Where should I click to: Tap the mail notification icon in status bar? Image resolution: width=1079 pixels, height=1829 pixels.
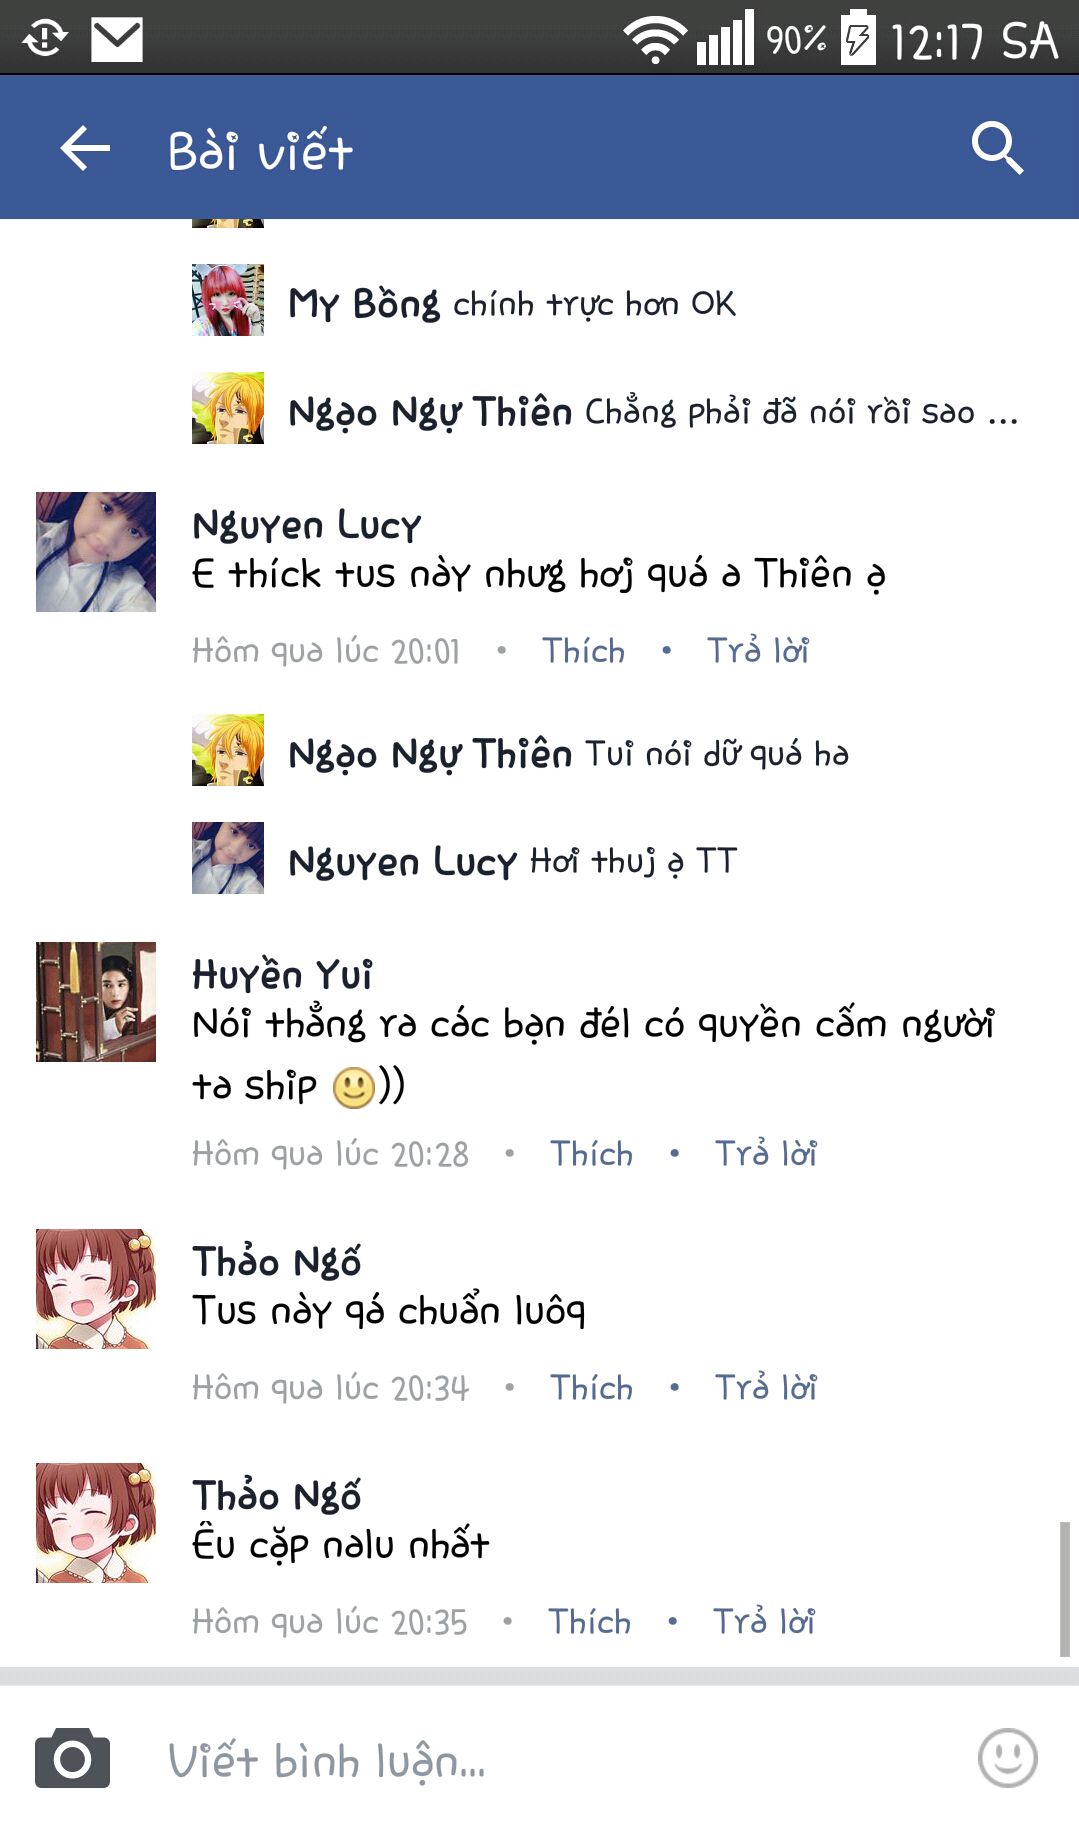117,39
